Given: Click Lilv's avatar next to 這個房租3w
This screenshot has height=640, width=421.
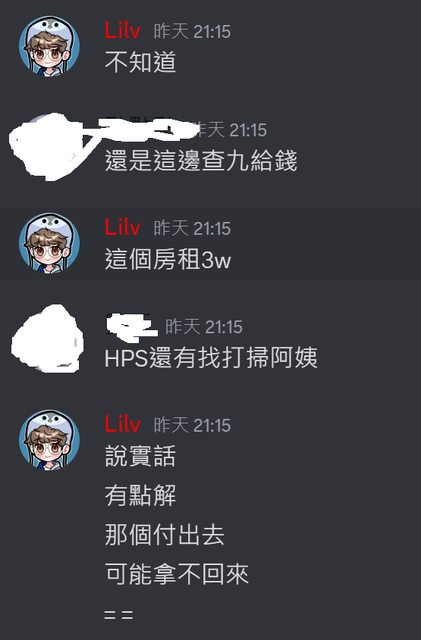Looking at the screenshot, I should point(49,243).
